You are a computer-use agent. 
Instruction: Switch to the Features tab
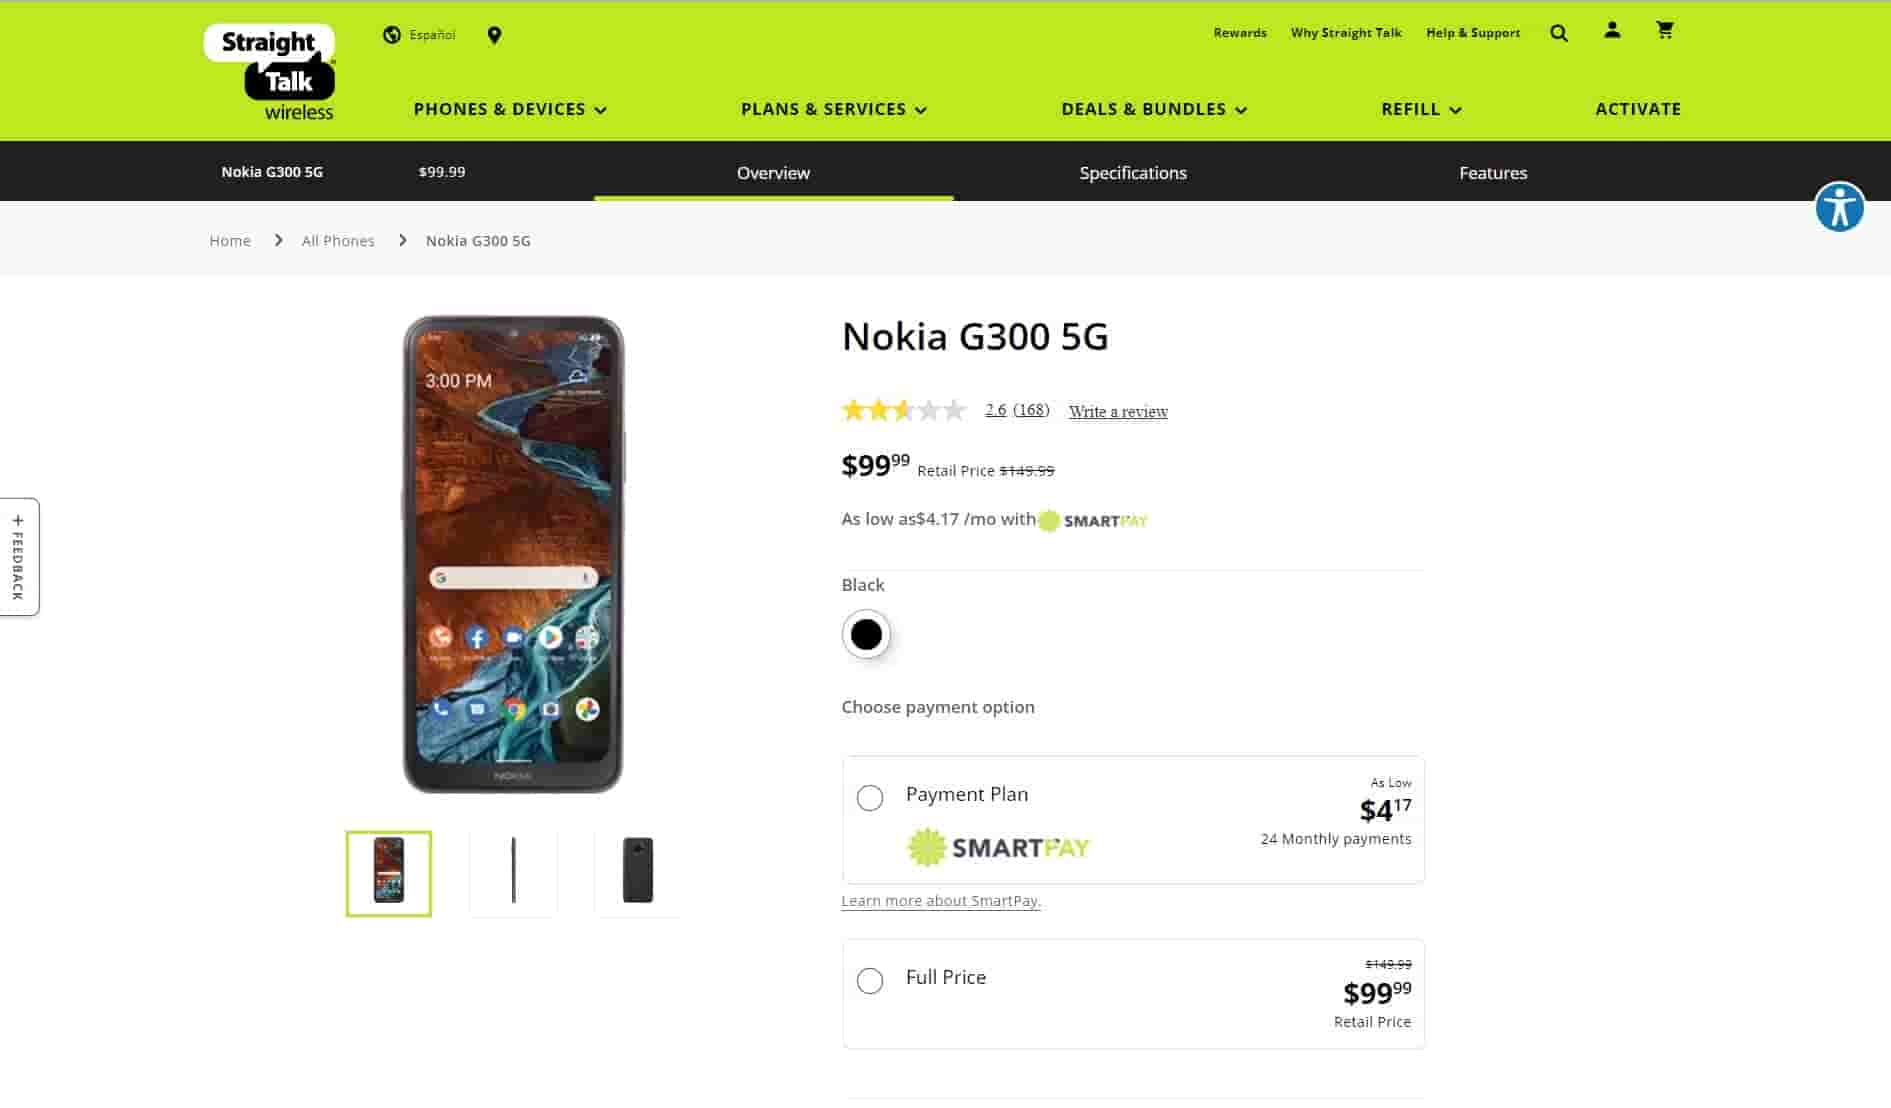pos(1492,172)
